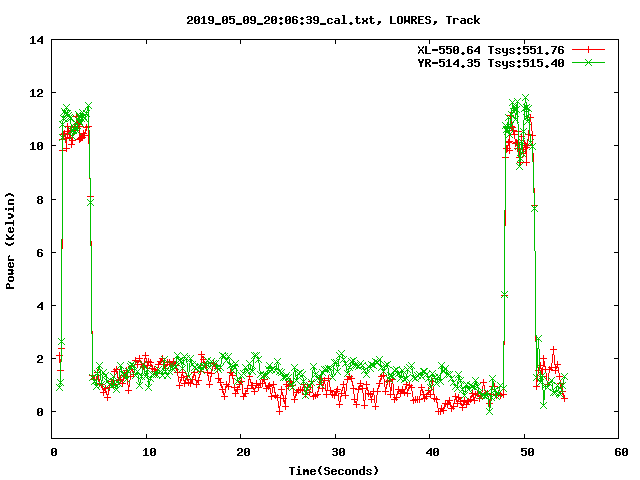
Task: Click the y-axis tick label '8'
Action: coord(40,200)
